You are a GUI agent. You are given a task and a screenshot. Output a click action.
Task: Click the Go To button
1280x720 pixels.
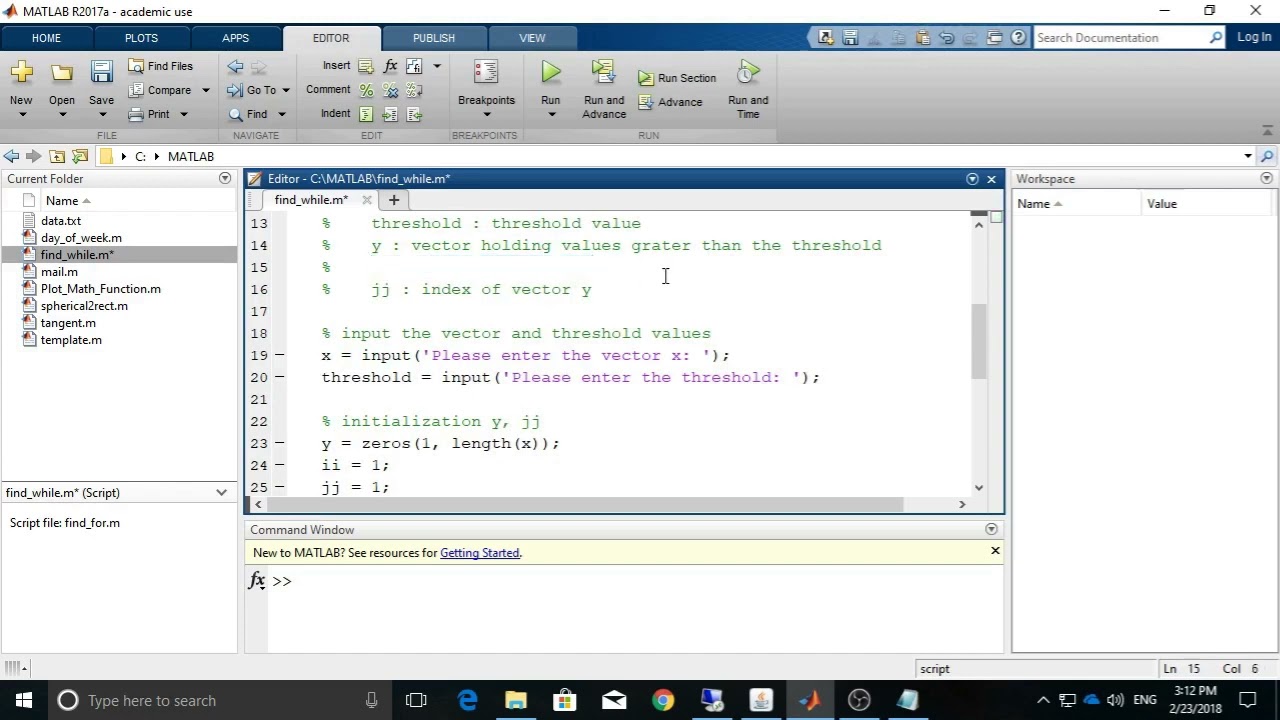pos(251,90)
